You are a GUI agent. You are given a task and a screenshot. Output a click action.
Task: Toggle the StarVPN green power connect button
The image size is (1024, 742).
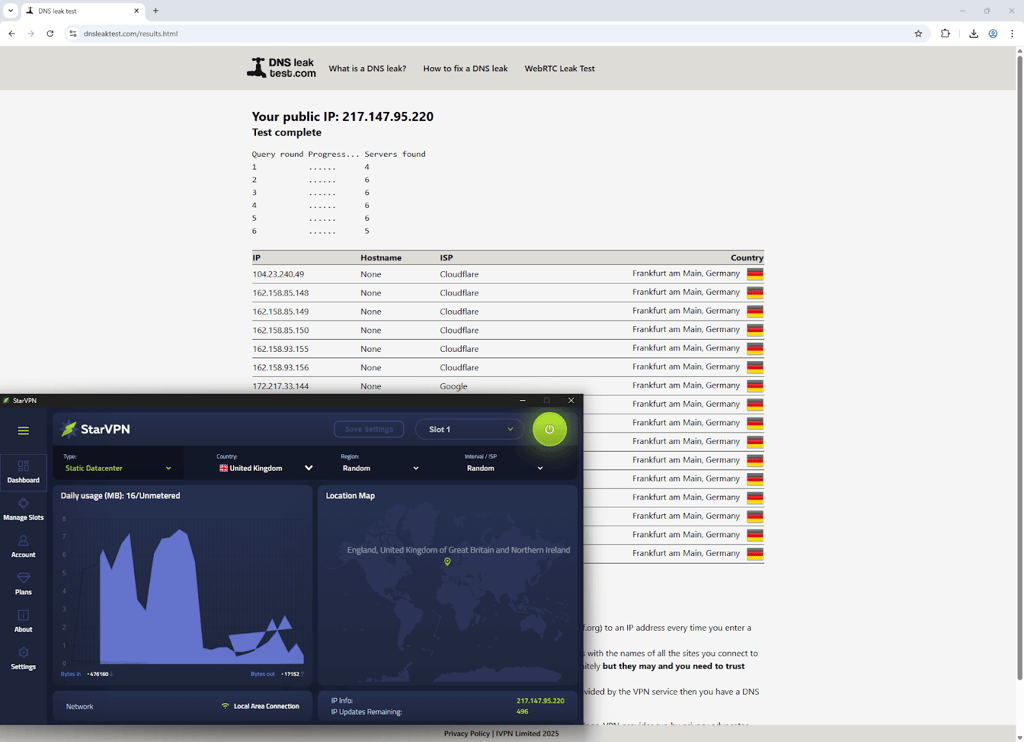click(x=549, y=429)
